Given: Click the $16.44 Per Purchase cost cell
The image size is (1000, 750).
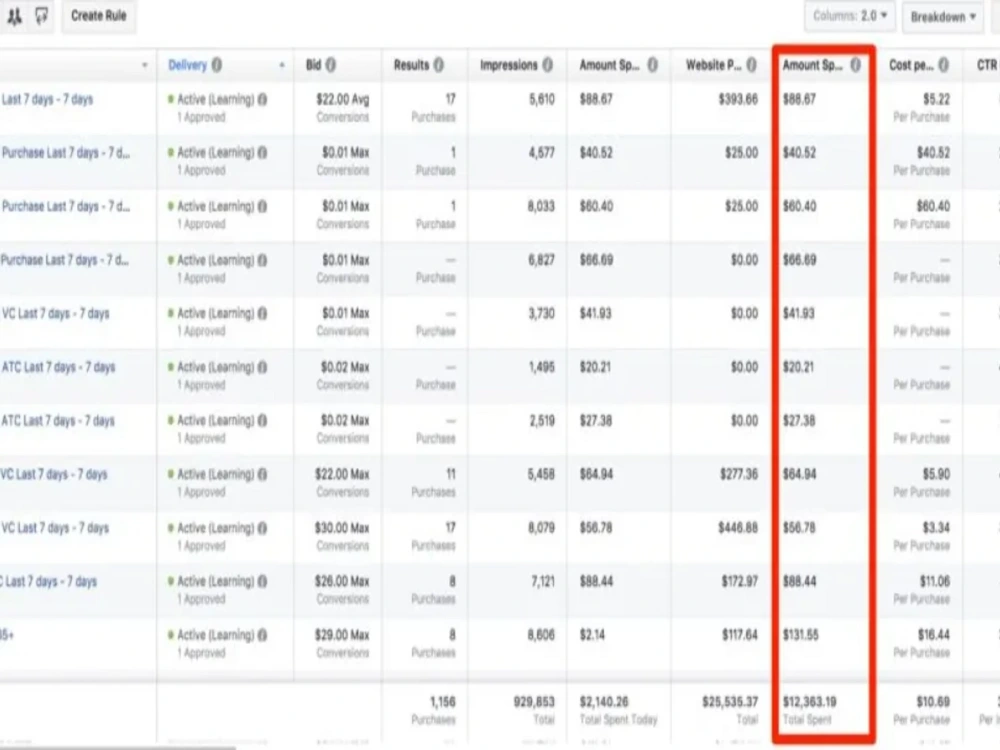Looking at the screenshot, I should pyautogui.click(x=934, y=635).
